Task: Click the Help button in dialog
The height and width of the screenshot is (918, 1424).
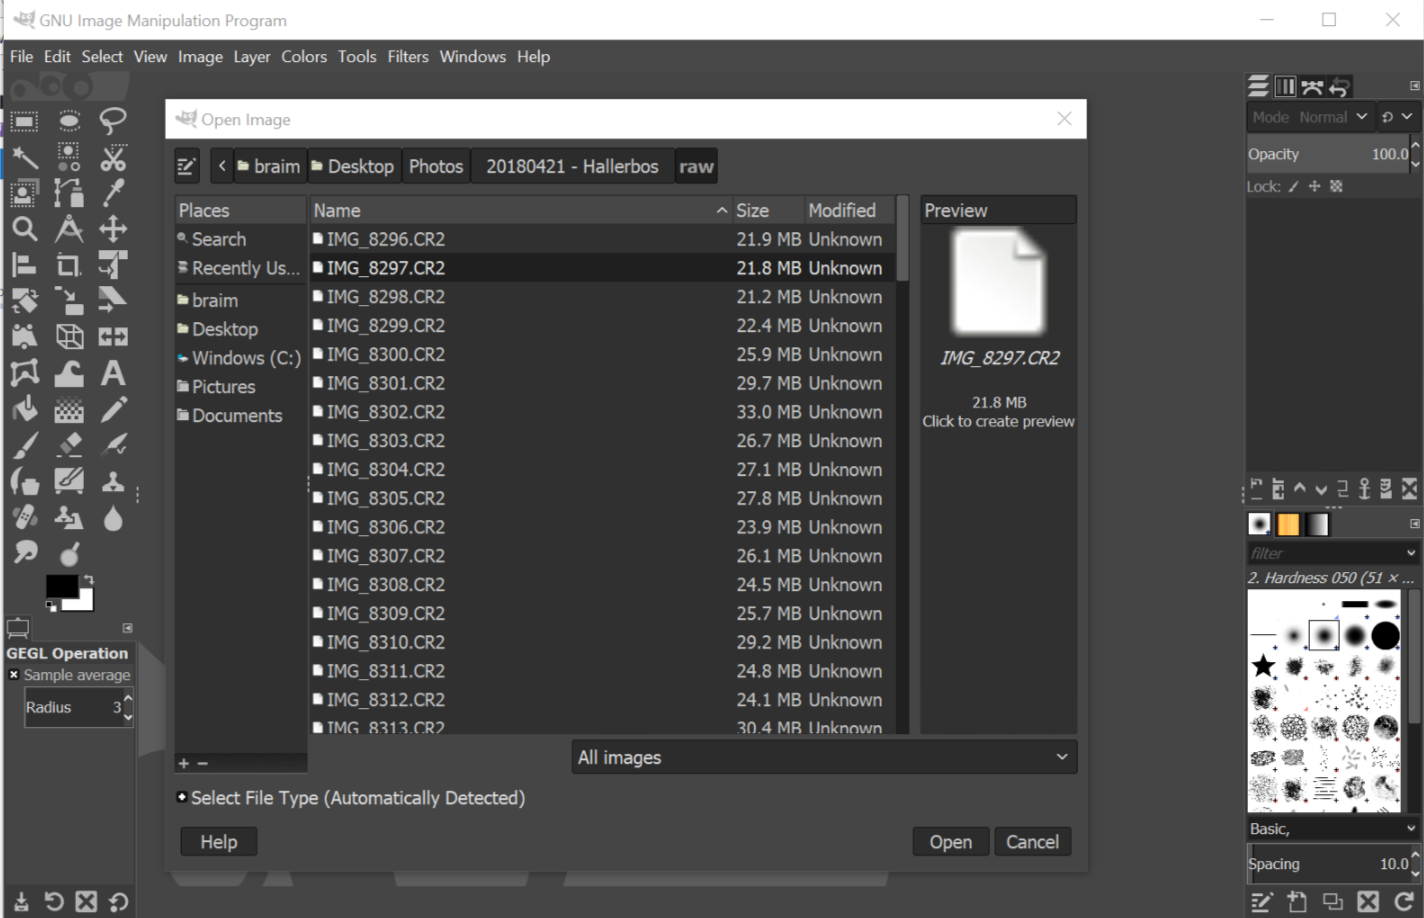Action: (218, 842)
